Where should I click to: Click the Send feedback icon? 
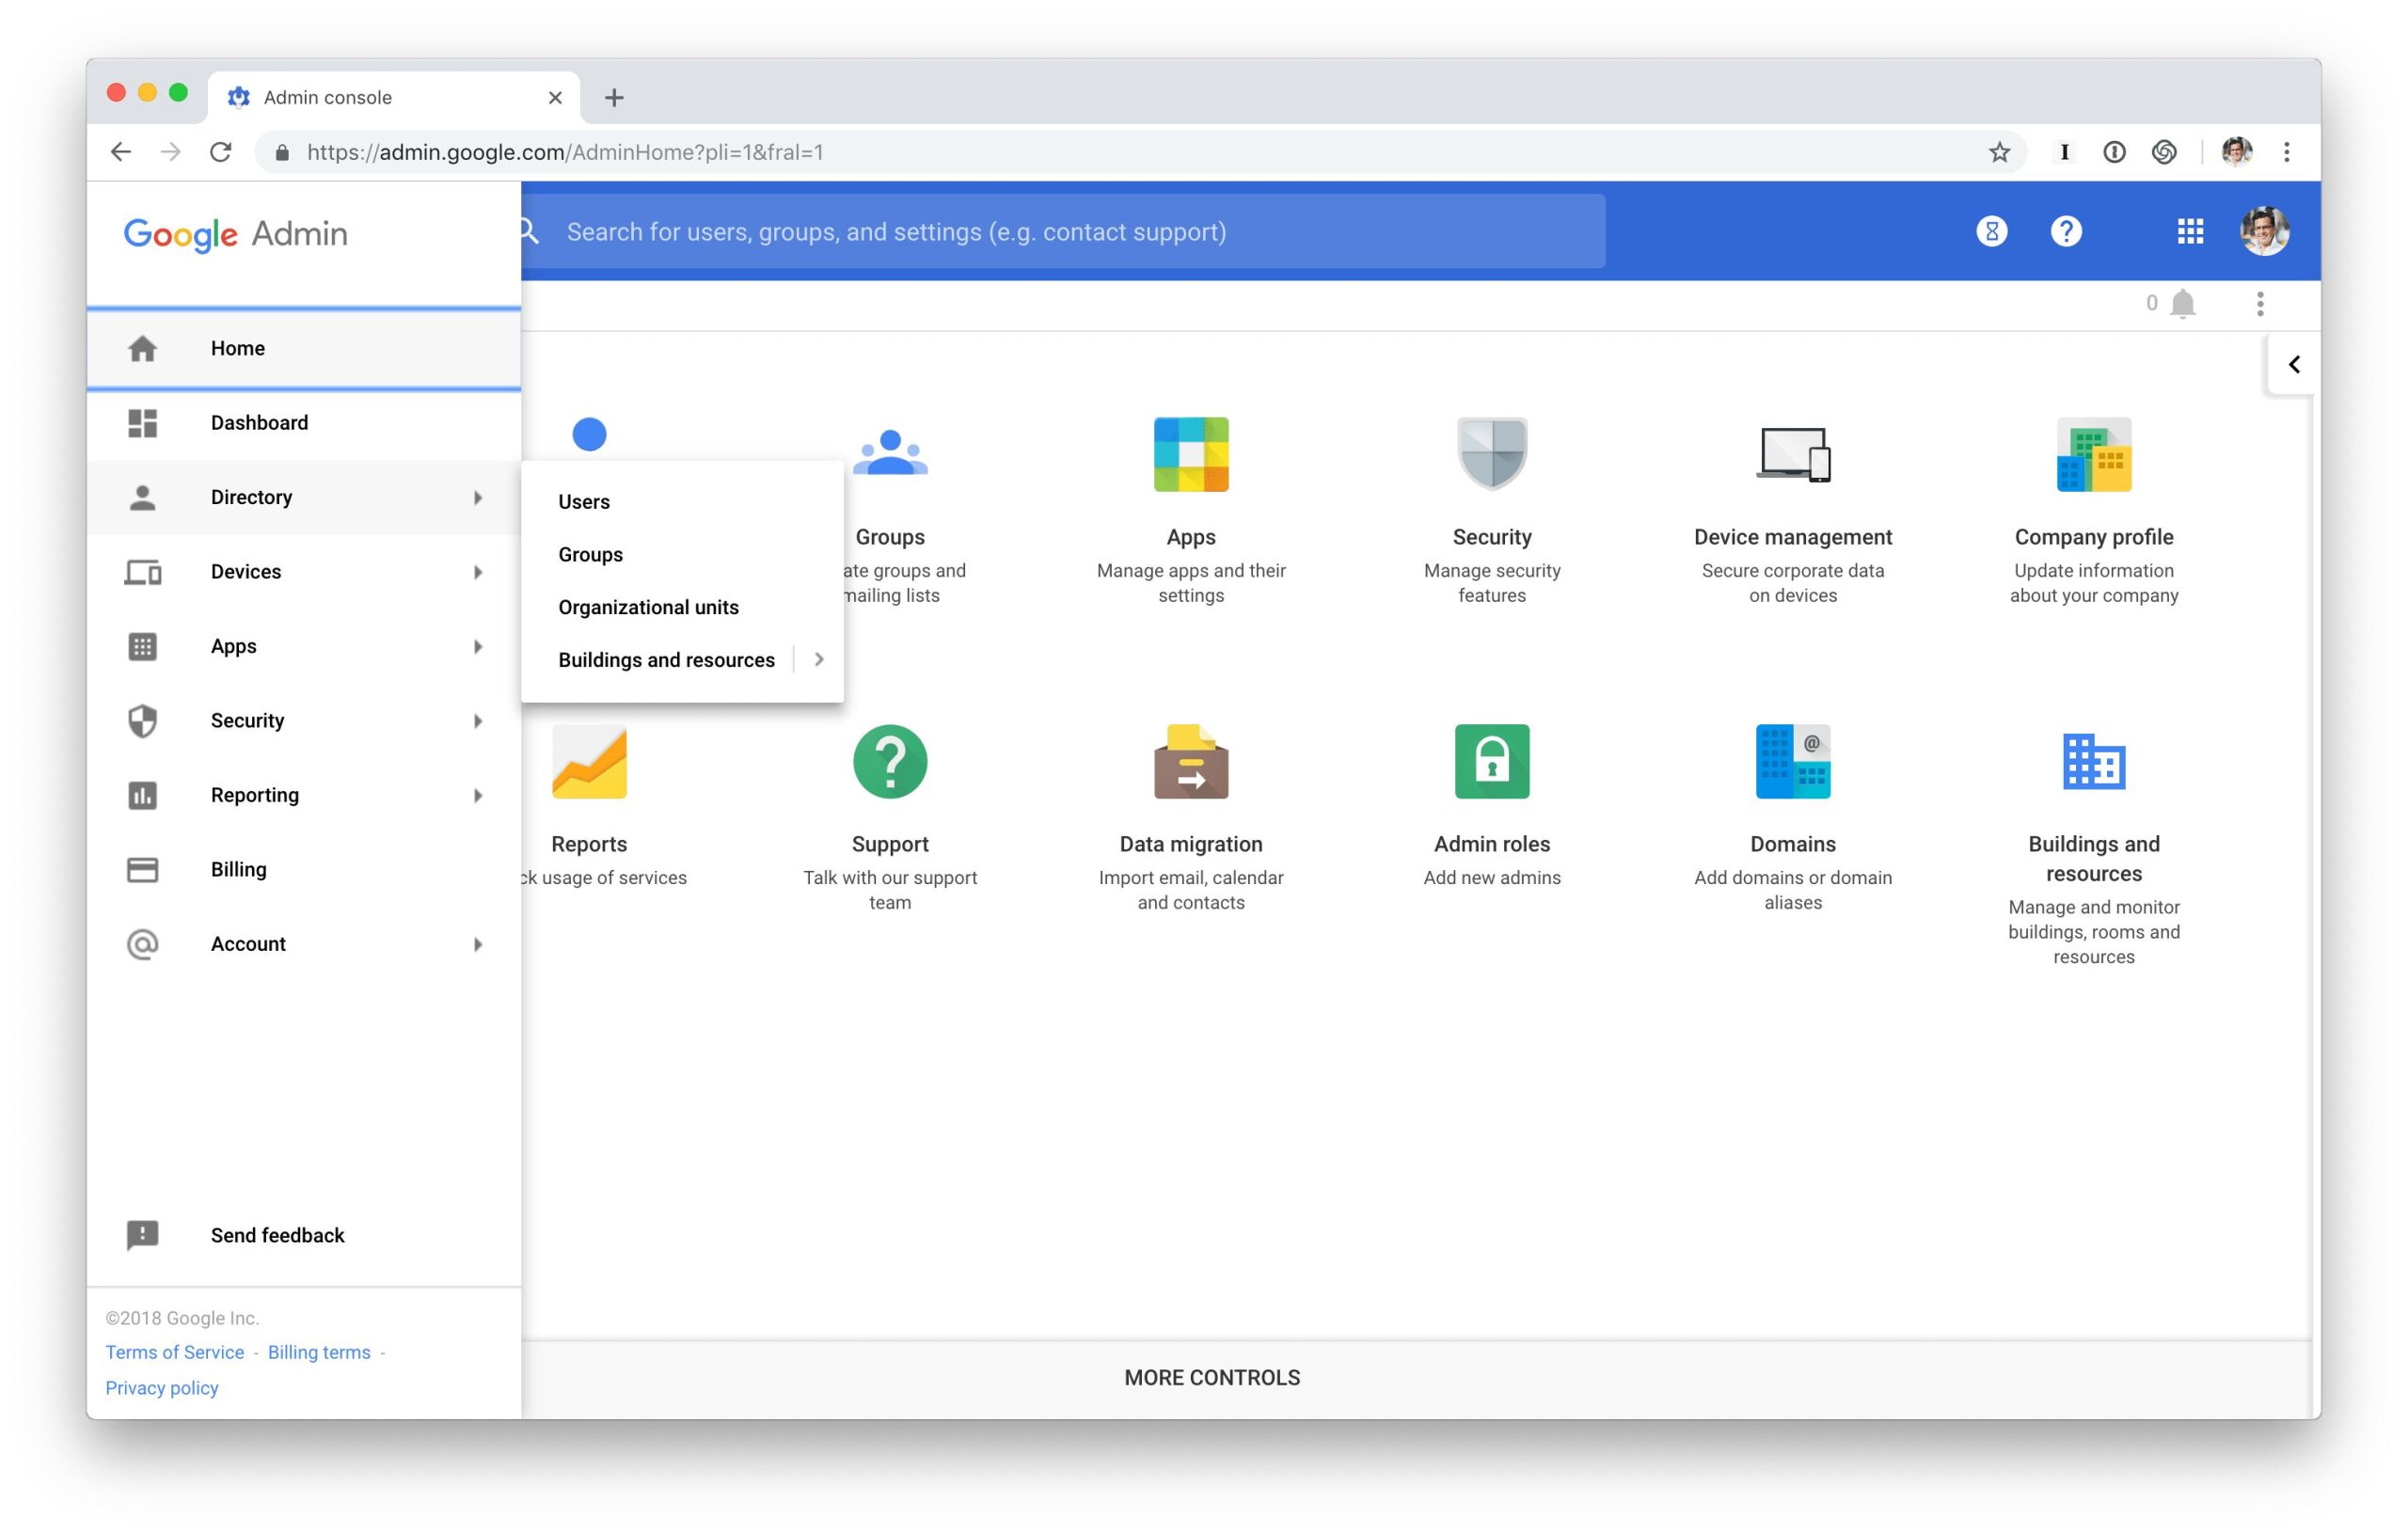coord(142,1235)
